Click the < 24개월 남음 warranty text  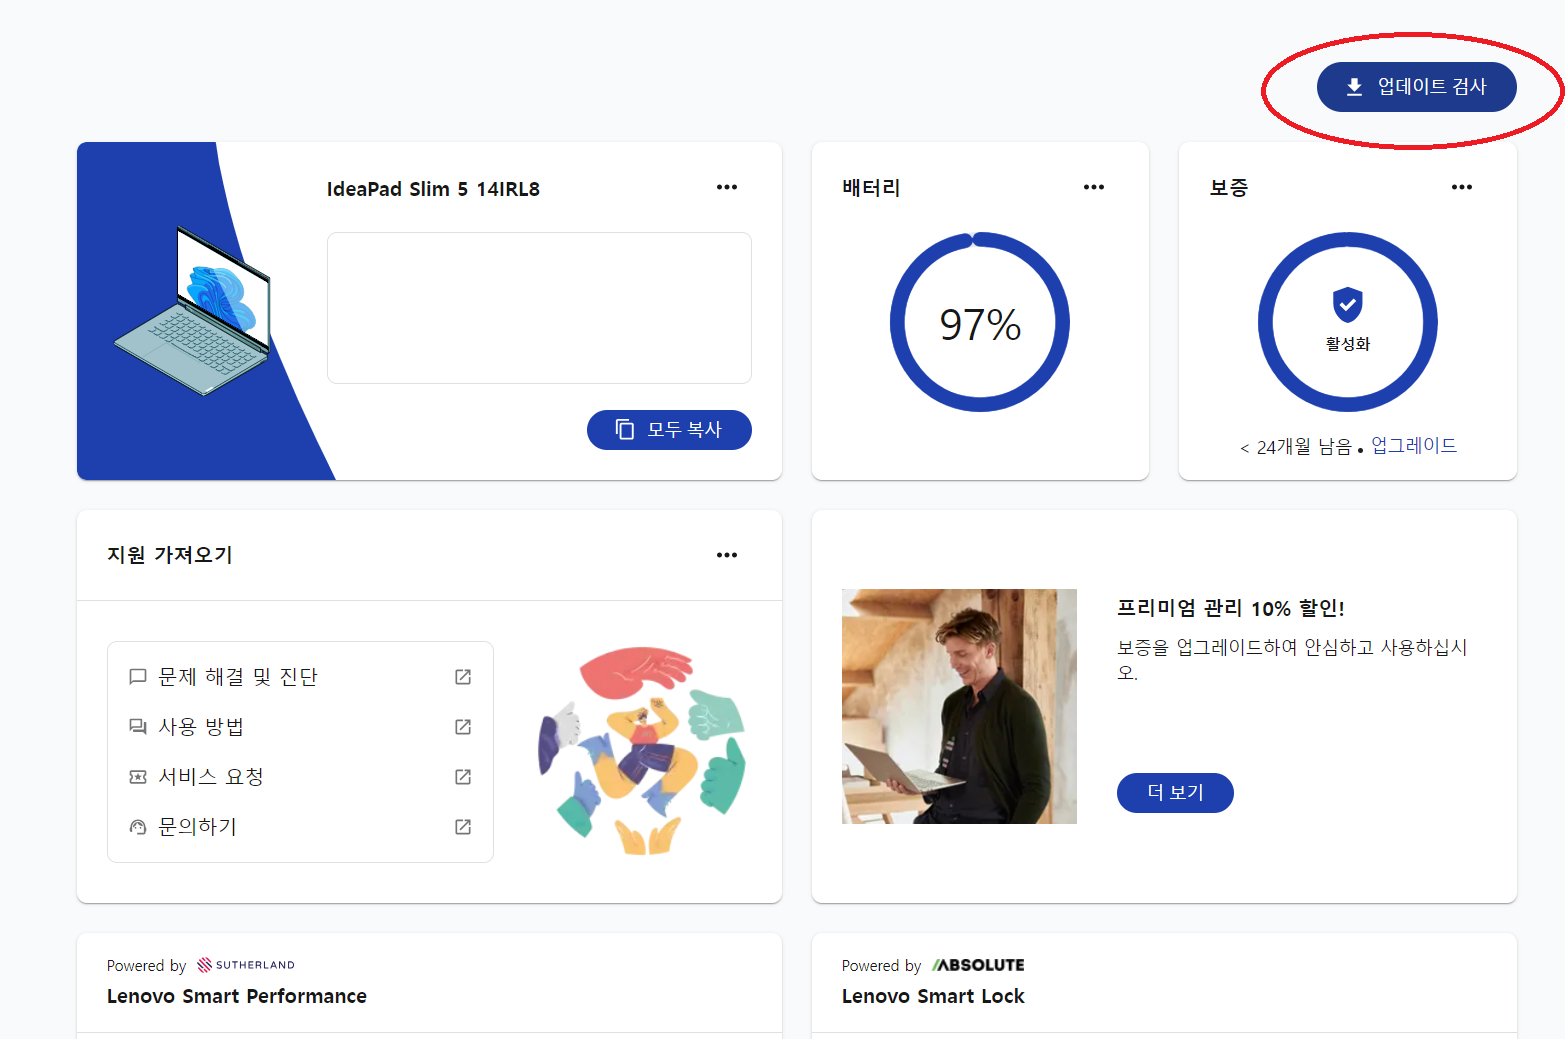tap(1296, 447)
